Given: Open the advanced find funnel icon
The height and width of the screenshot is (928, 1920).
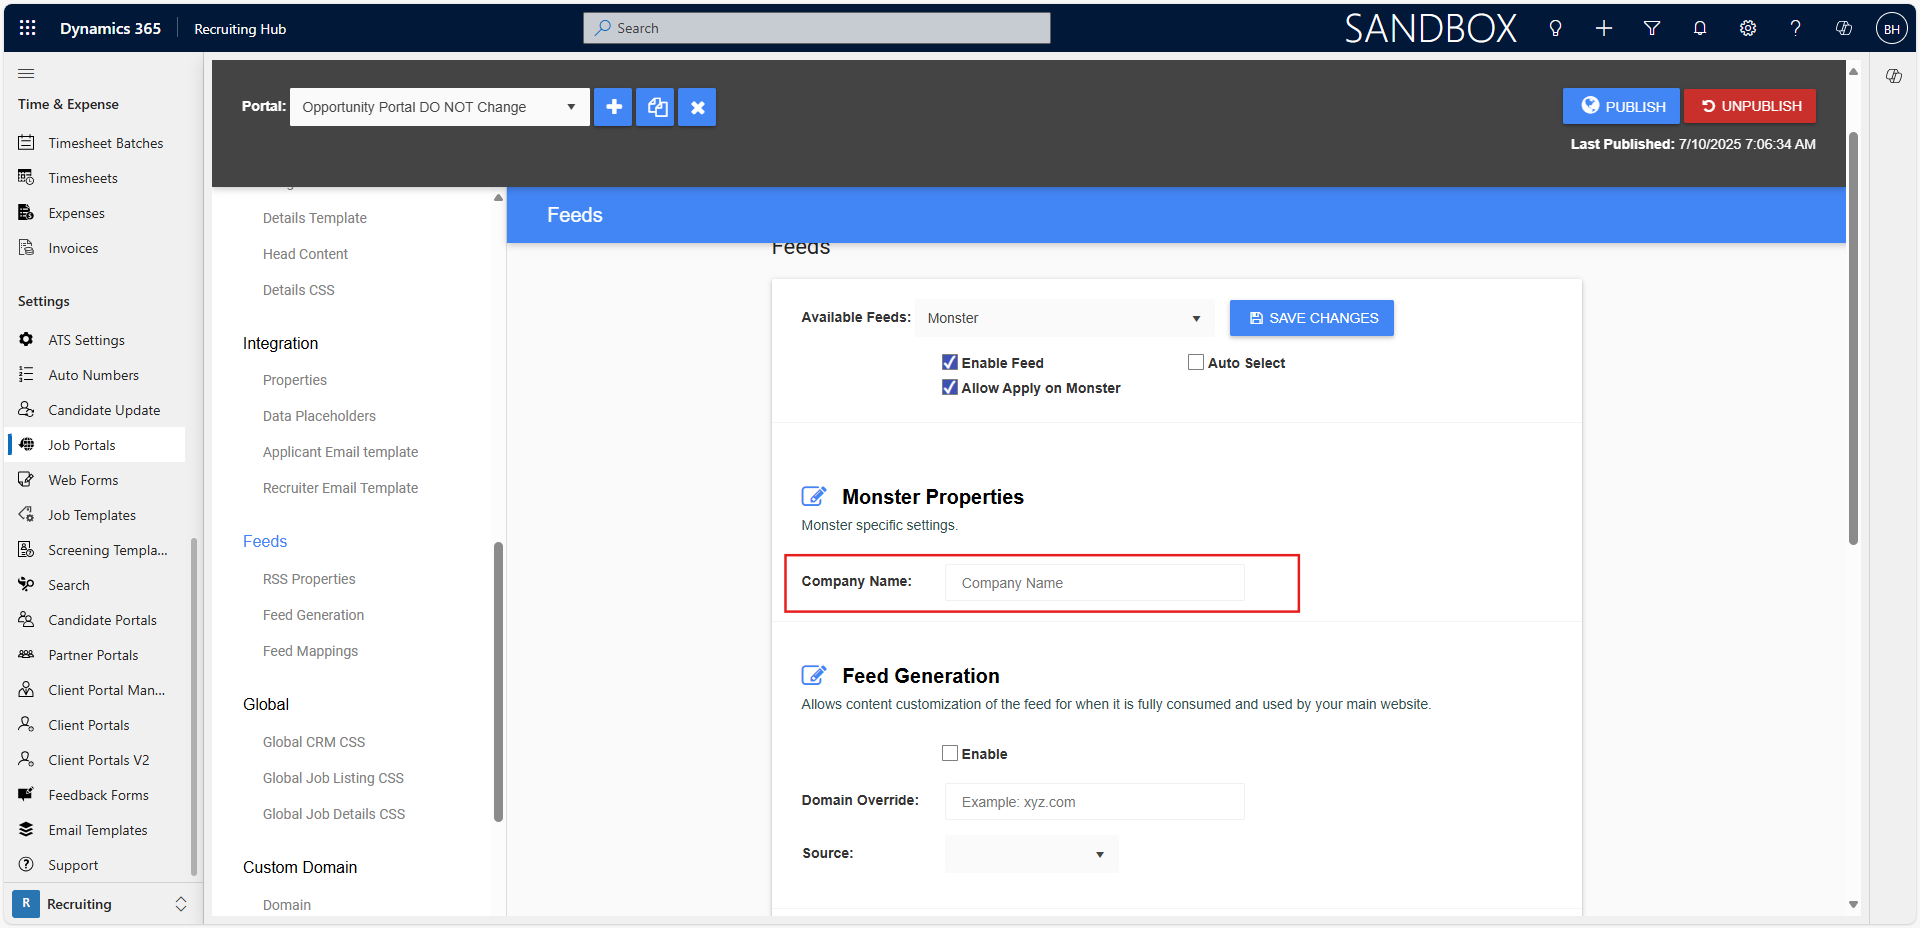Looking at the screenshot, I should [x=1652, y=28].
